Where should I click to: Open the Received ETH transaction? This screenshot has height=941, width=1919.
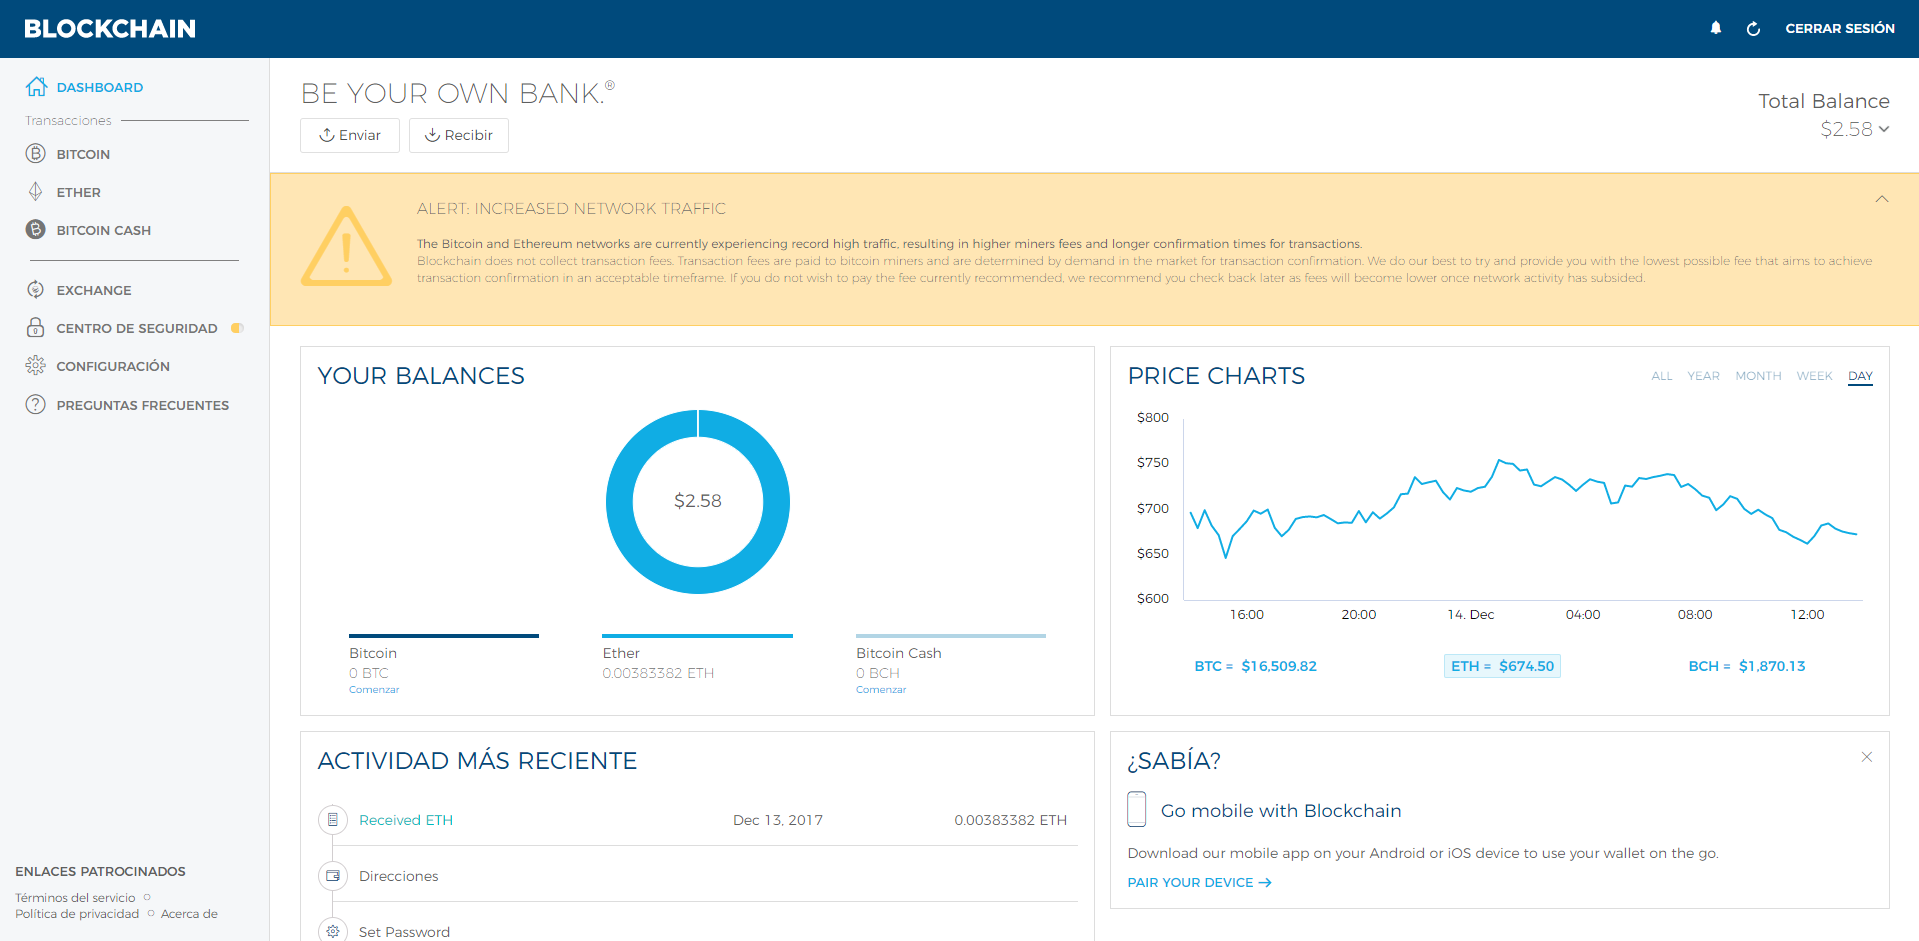pyautogui.click(x=406, y=820)
